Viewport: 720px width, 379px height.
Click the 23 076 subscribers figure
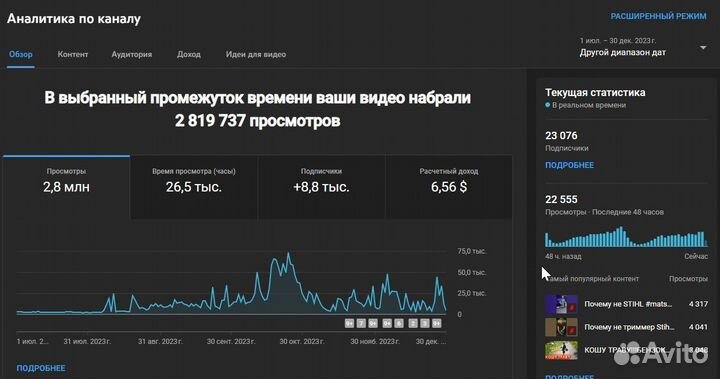pos(561,136)
